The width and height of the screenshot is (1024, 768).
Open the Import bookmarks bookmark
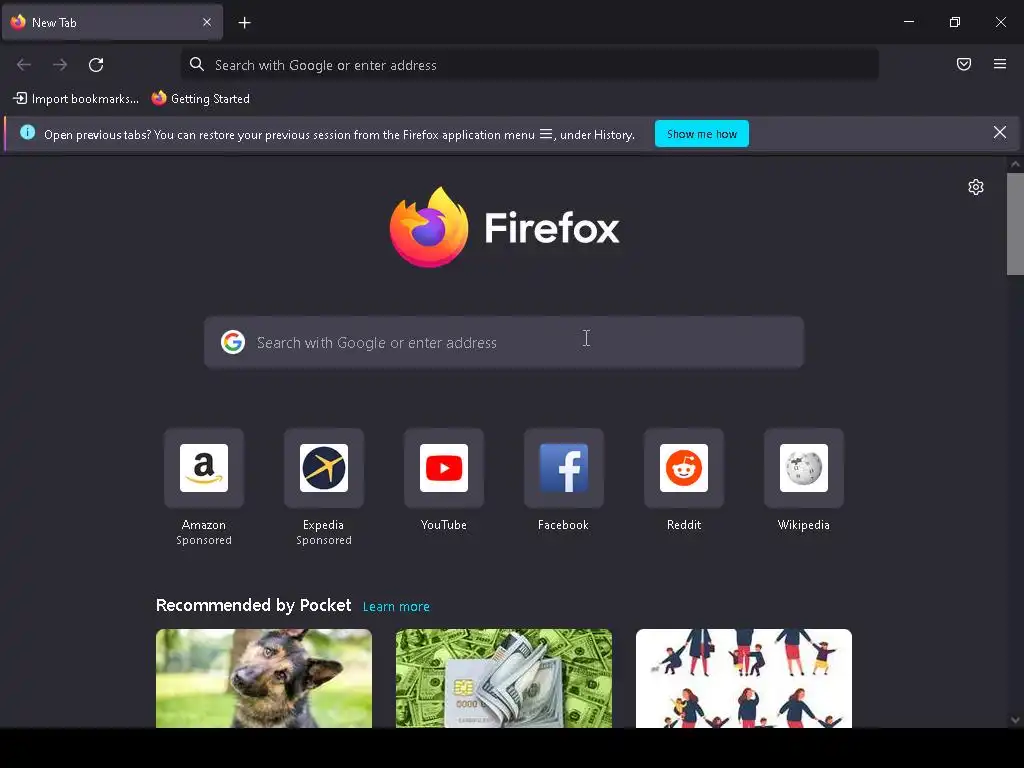point(76,99)
